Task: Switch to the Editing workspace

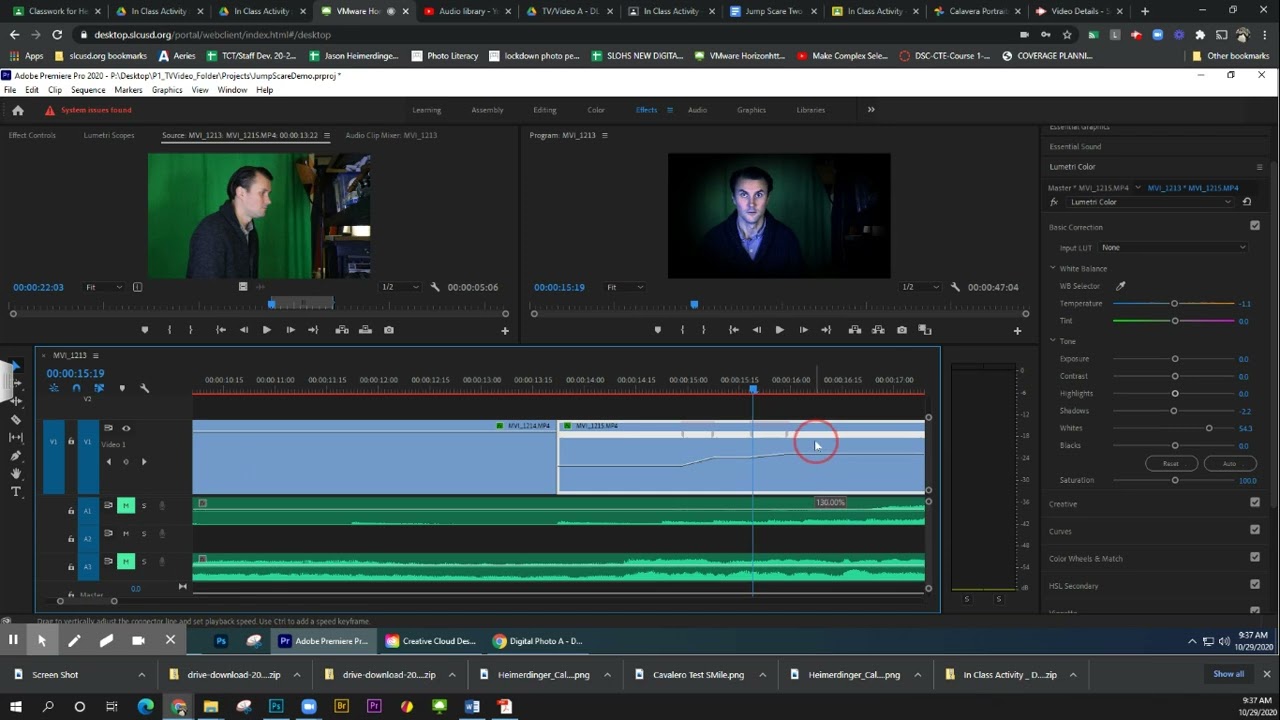Action: (x=545, y=110)
